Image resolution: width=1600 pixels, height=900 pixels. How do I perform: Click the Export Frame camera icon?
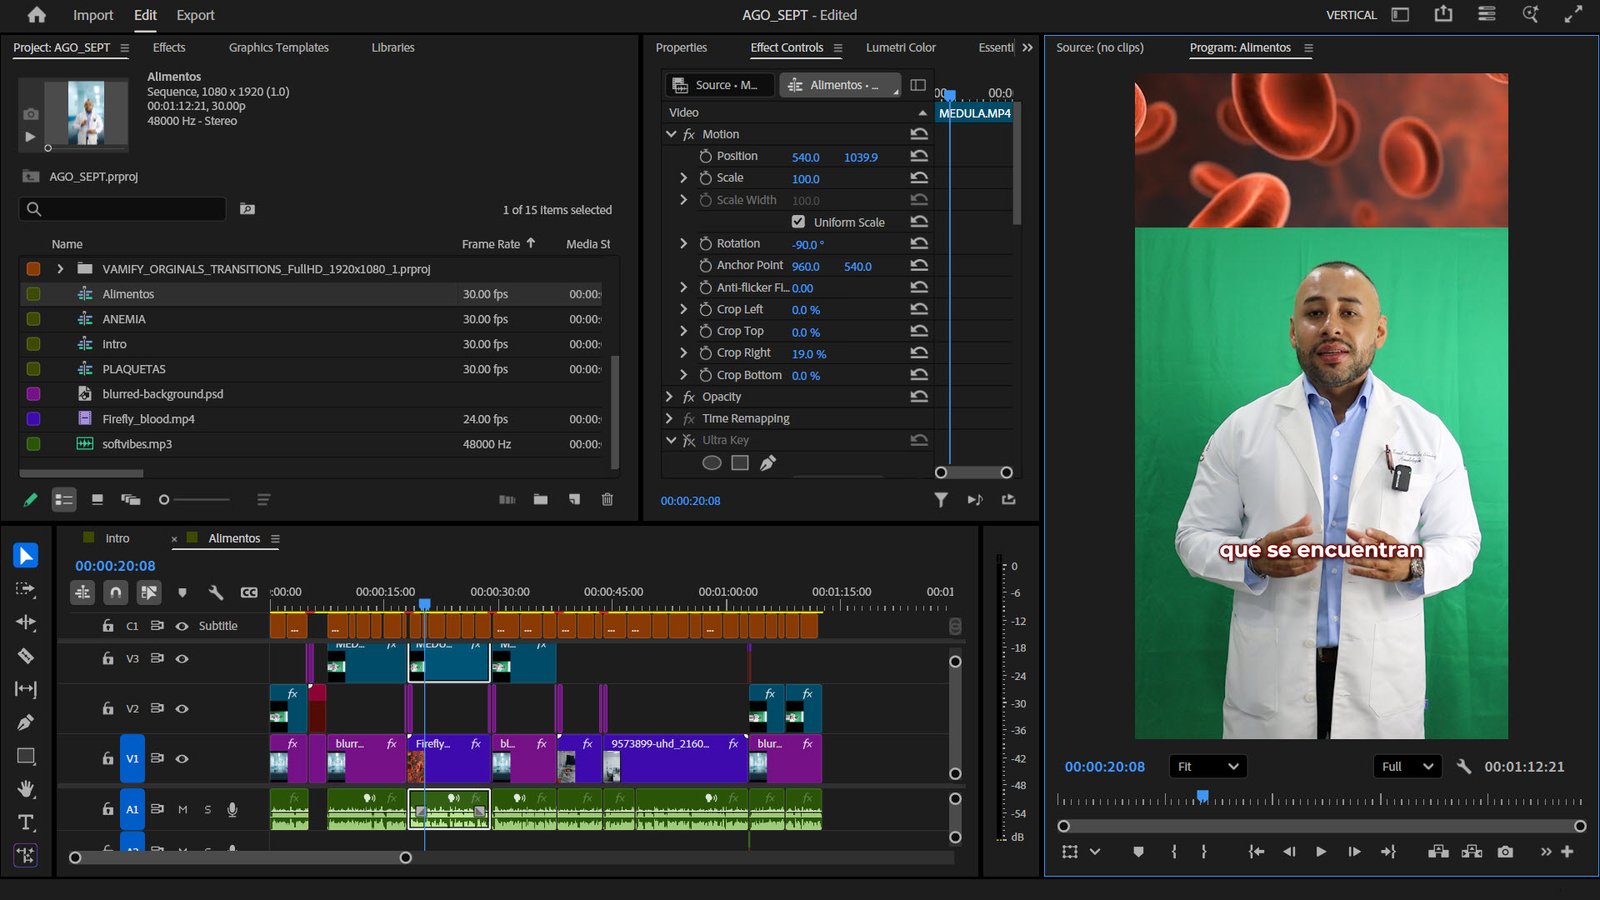pyautogui.click(x=1505, y=852)
